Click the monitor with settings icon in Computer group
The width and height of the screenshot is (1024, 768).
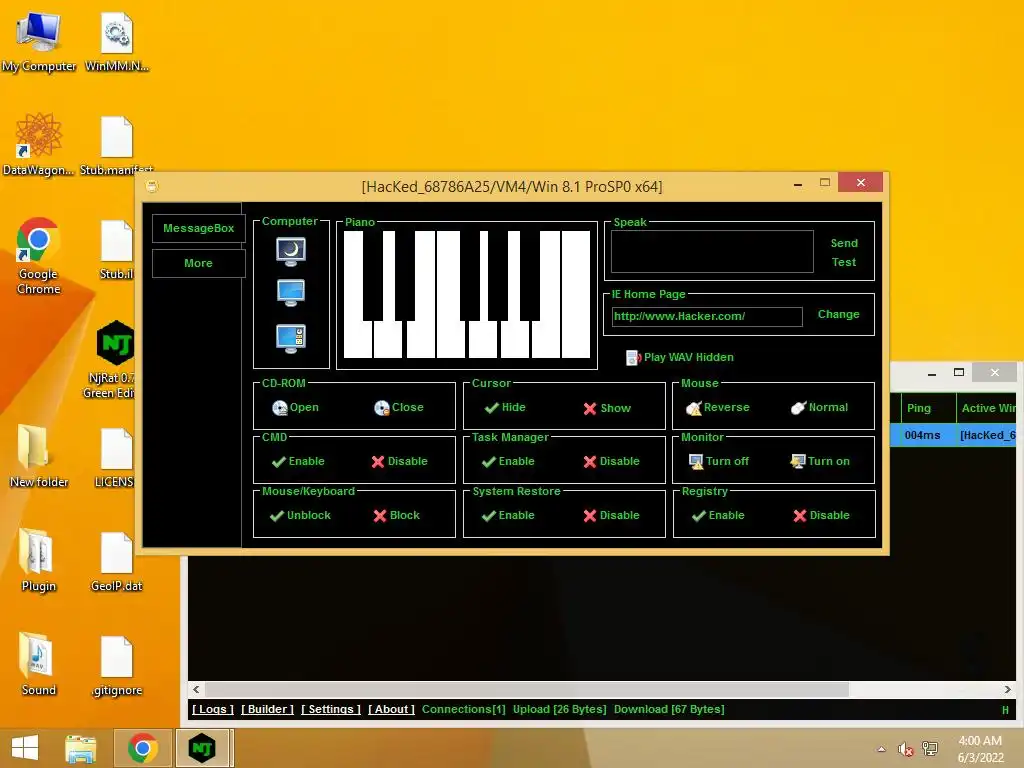(x=291, y=338)
